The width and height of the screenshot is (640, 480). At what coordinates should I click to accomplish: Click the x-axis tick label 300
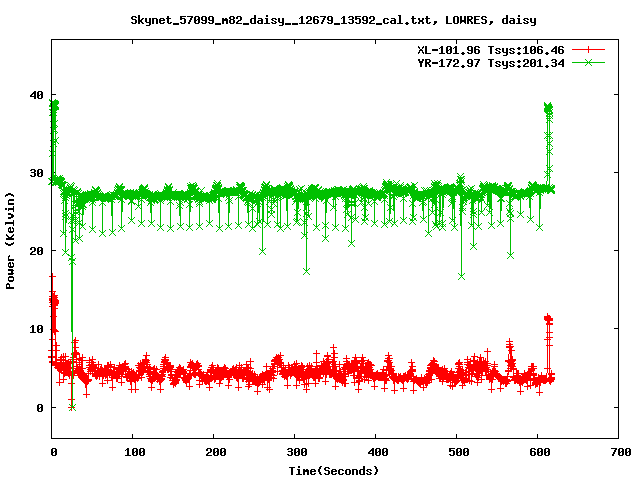(296, 452)
